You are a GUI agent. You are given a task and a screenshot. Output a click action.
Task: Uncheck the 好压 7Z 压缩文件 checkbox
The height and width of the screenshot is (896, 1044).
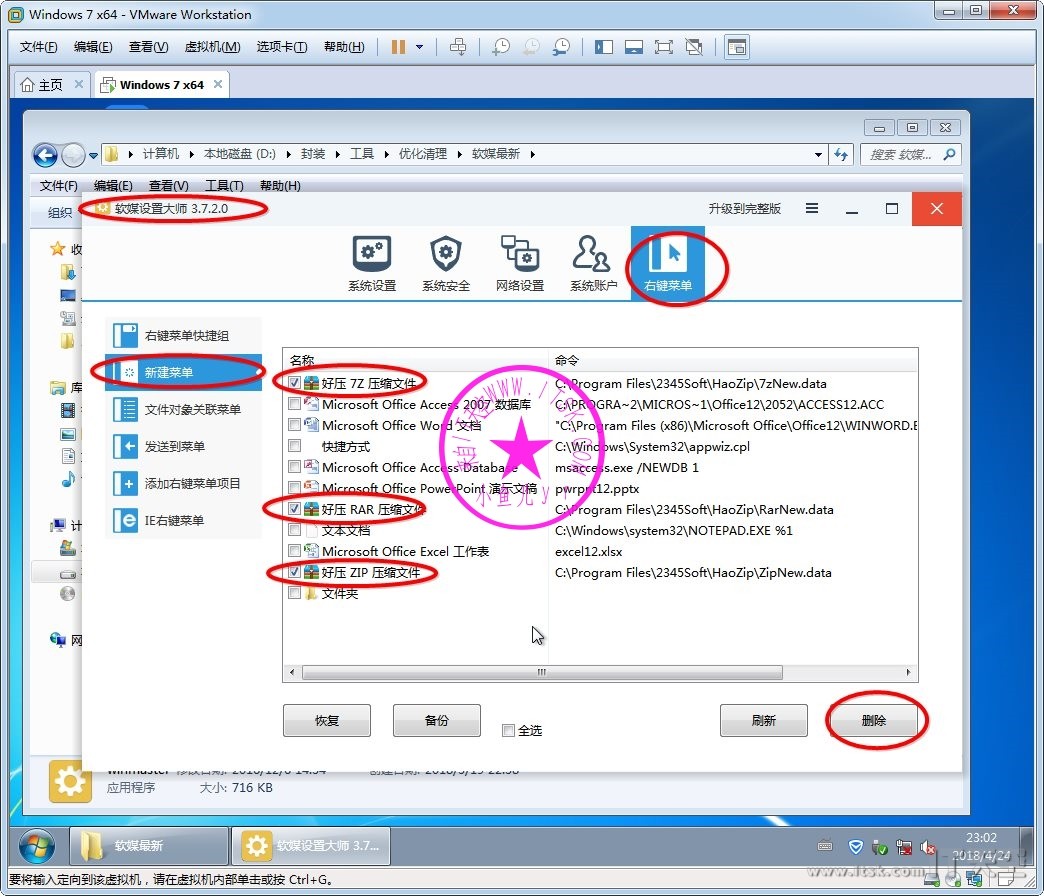click(294, 383)
